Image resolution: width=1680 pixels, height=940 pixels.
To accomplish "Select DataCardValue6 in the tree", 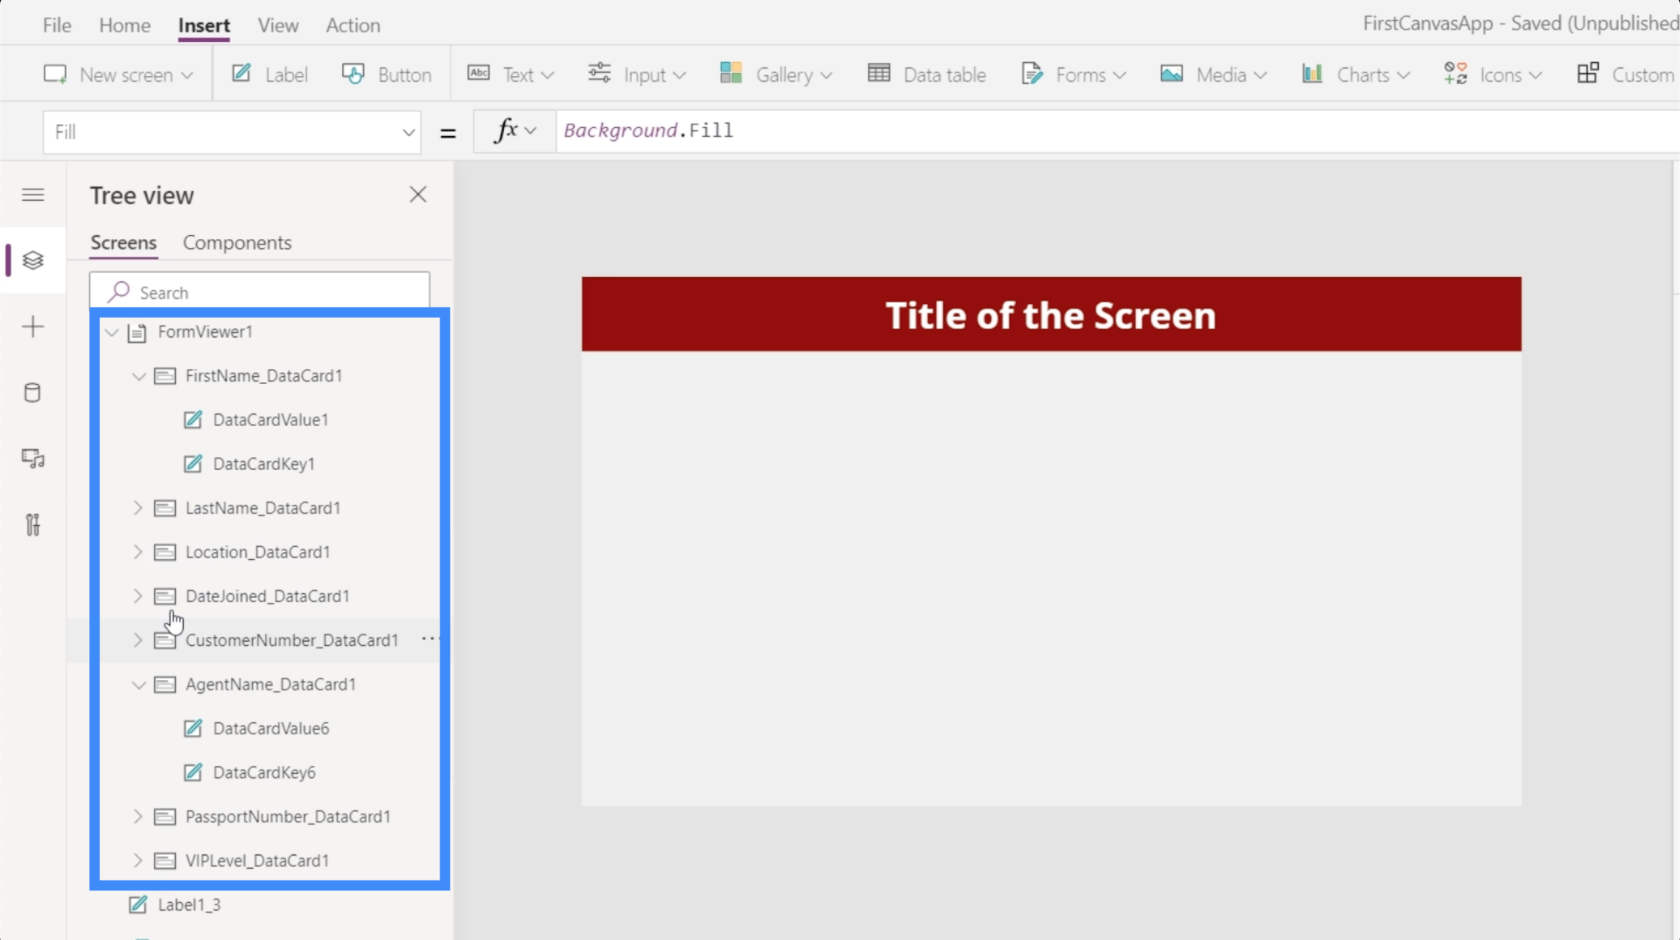I will click(x=270, y=729).
